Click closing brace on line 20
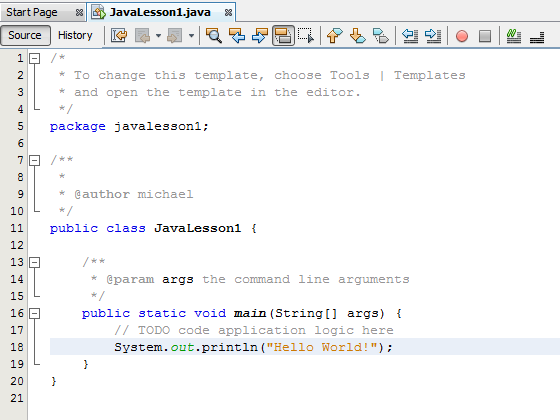Image resolution: width=560 pixels, height=420 pixels. click(x=54, y=381)
